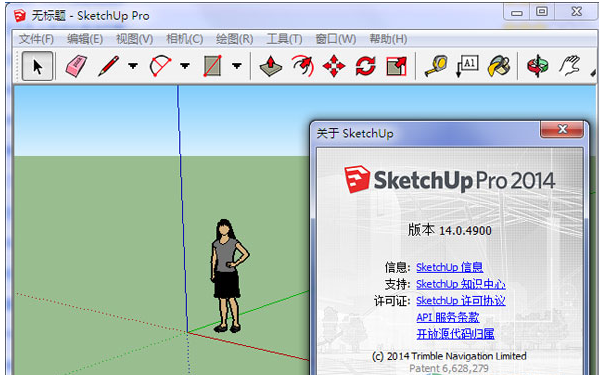The height and width of the screenshot is (375, 599).
Task: Open the 窗口(W) menu
Action: [x=336, y=39]
